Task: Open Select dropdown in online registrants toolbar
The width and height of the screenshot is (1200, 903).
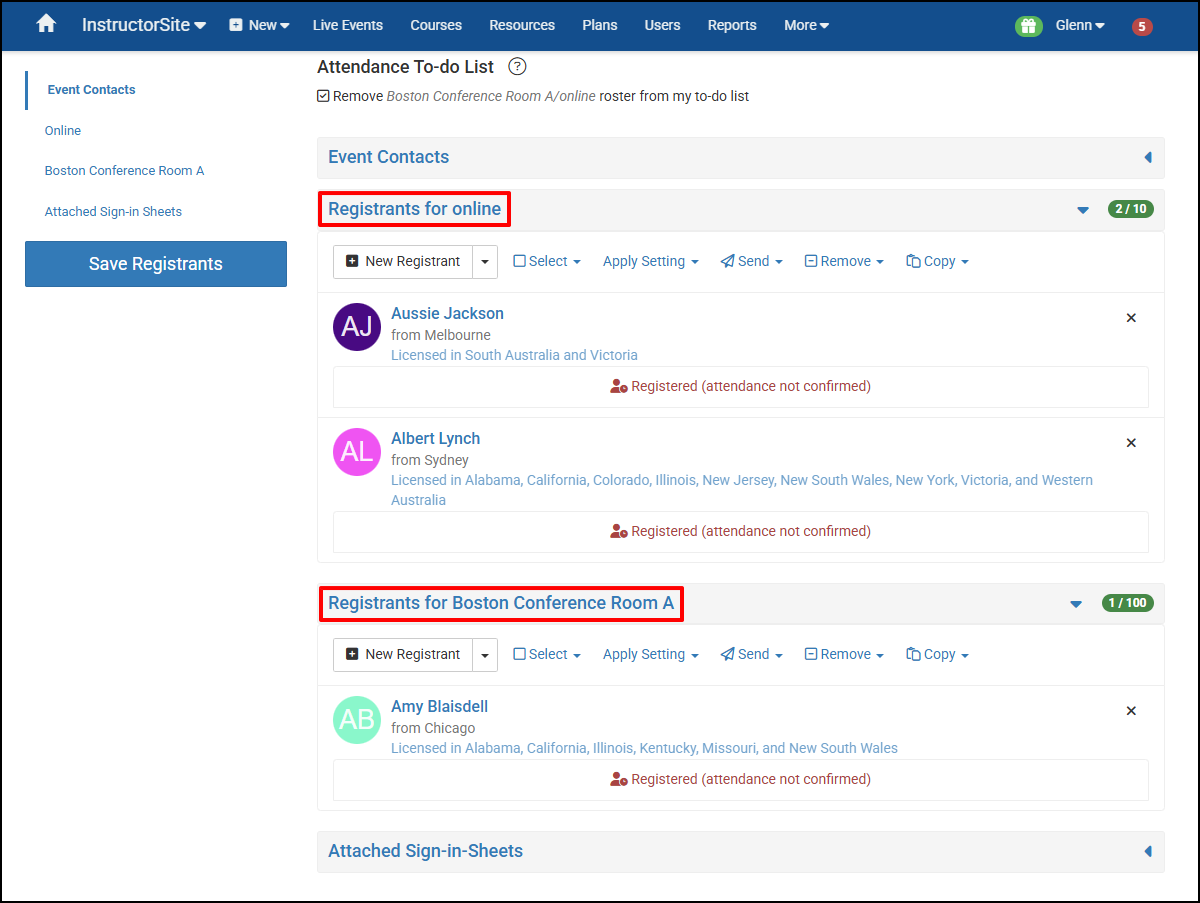Action: (x=547, y=261)
